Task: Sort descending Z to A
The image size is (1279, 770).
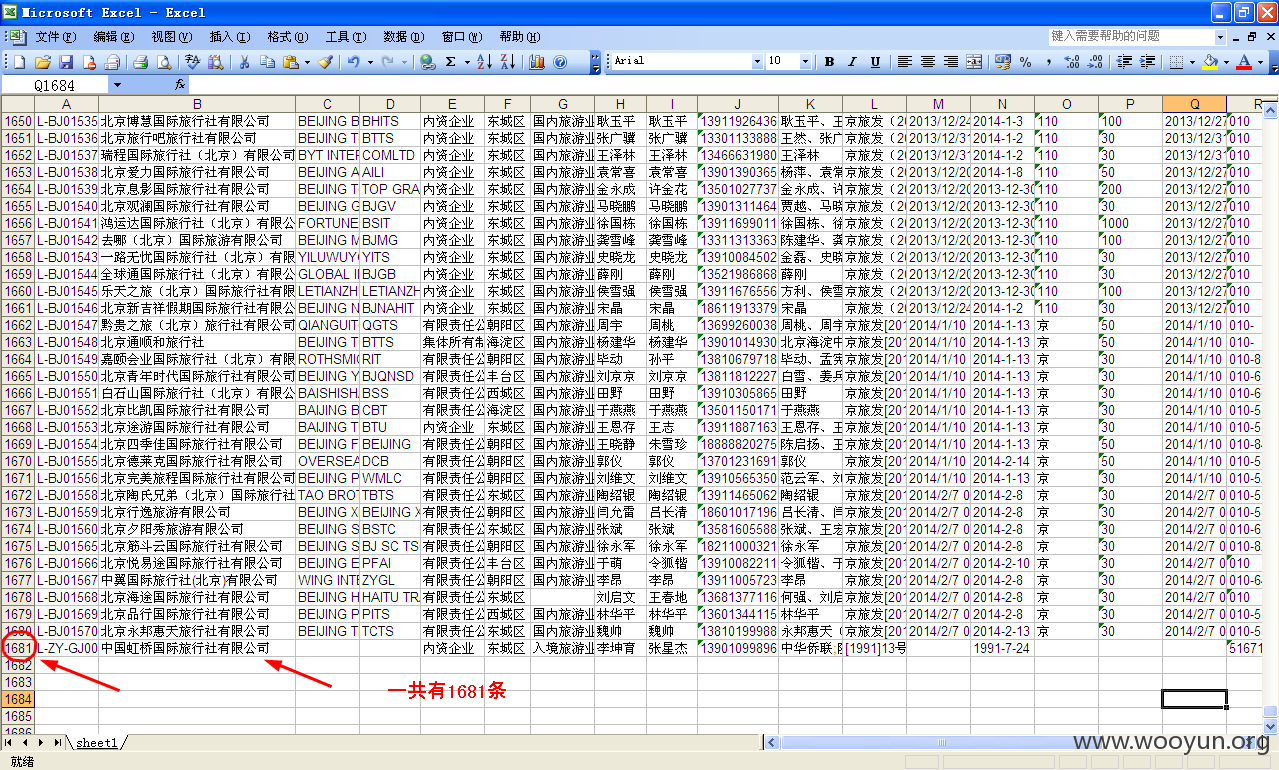Action: pos(507,62)
